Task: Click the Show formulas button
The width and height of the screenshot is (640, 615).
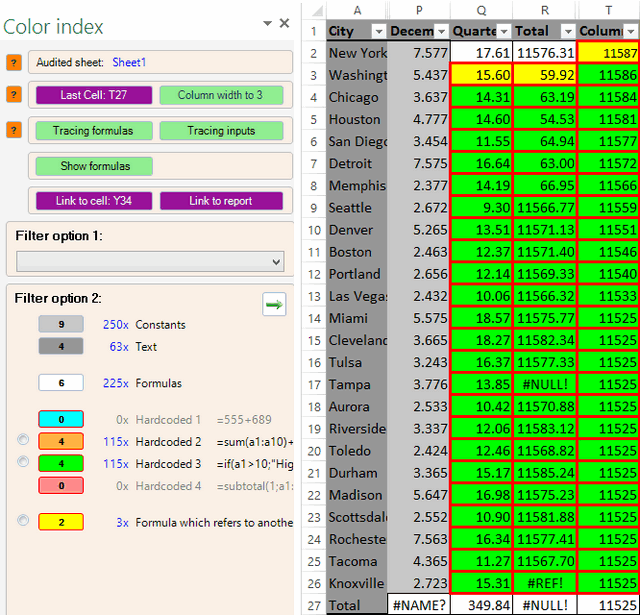Action: pyautogui.click(x=94, y=166)
